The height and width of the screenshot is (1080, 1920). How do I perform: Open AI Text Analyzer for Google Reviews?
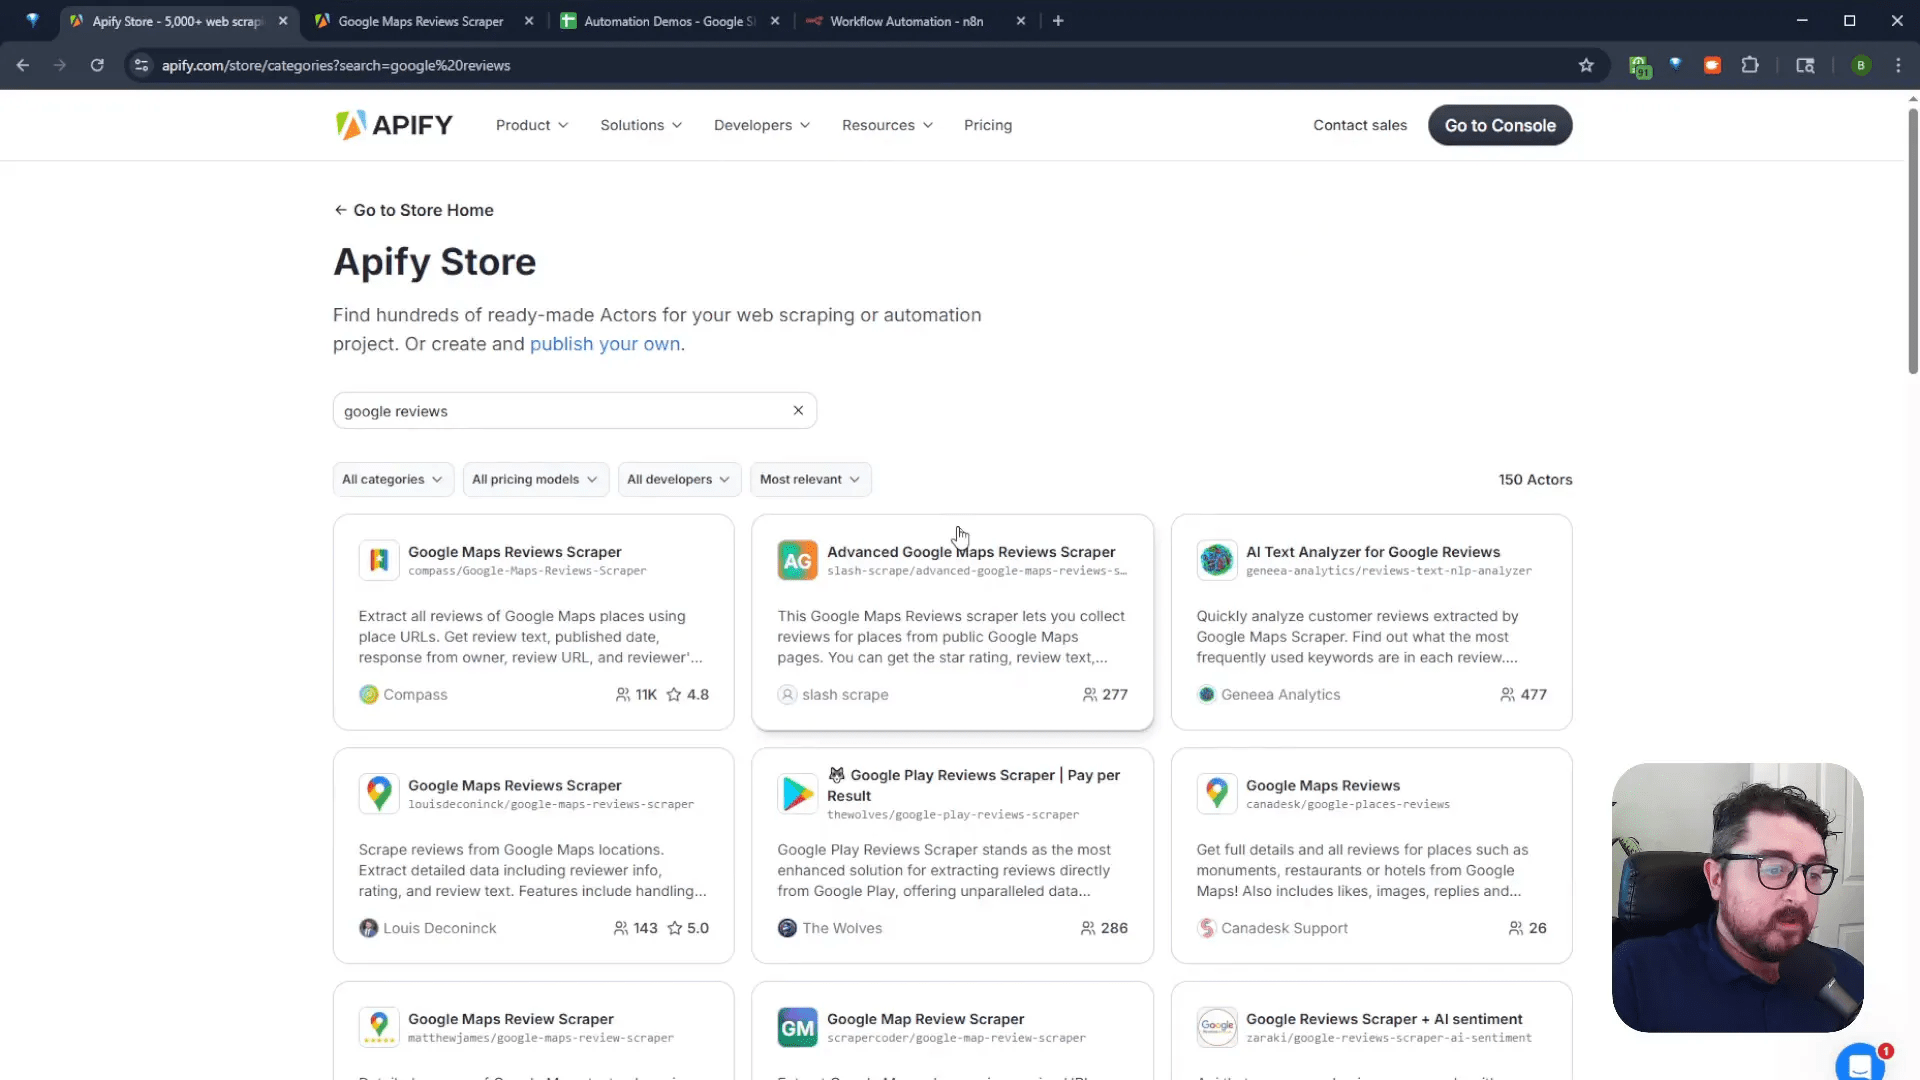click(1373, 552)
